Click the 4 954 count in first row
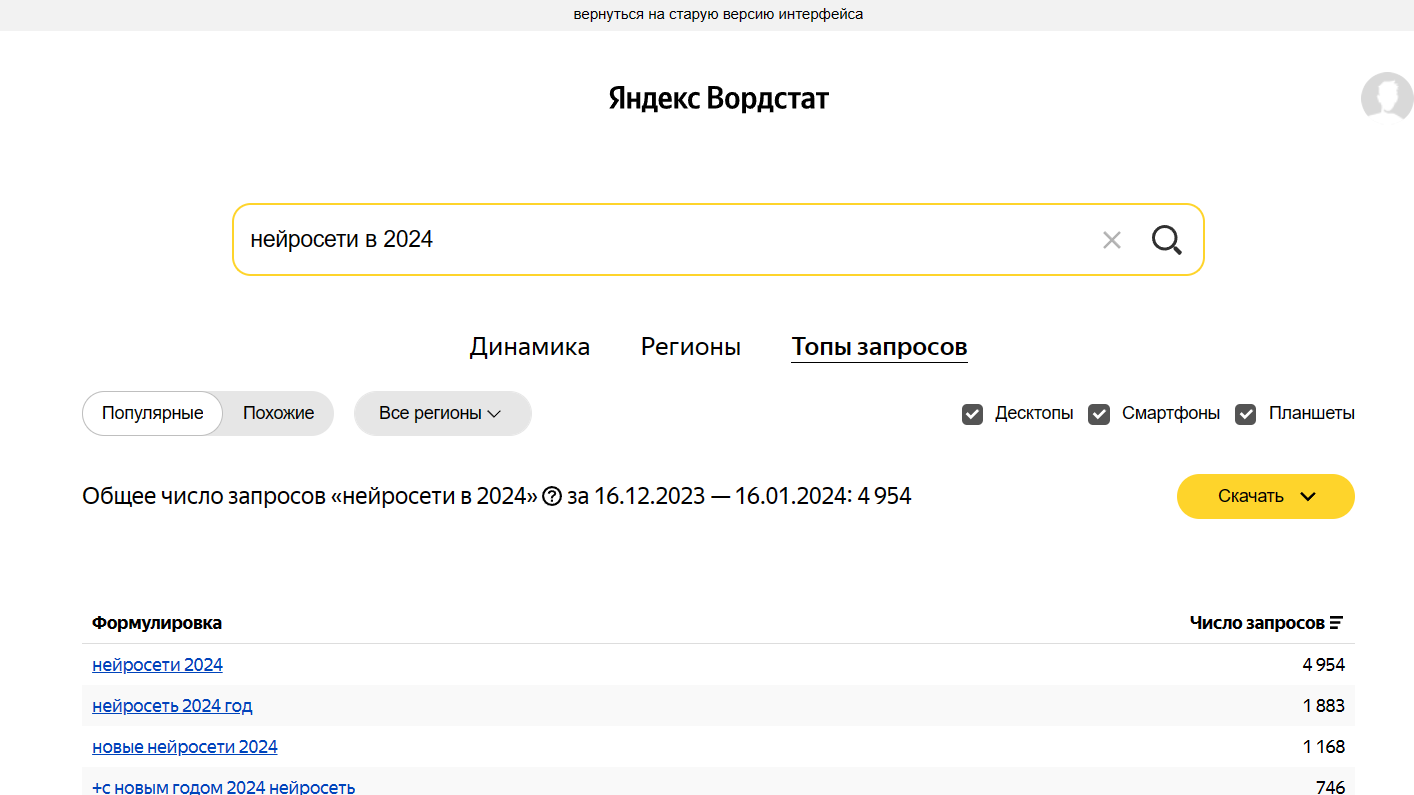This screenshot has height=795, width=1414. tap(1323, 665)
